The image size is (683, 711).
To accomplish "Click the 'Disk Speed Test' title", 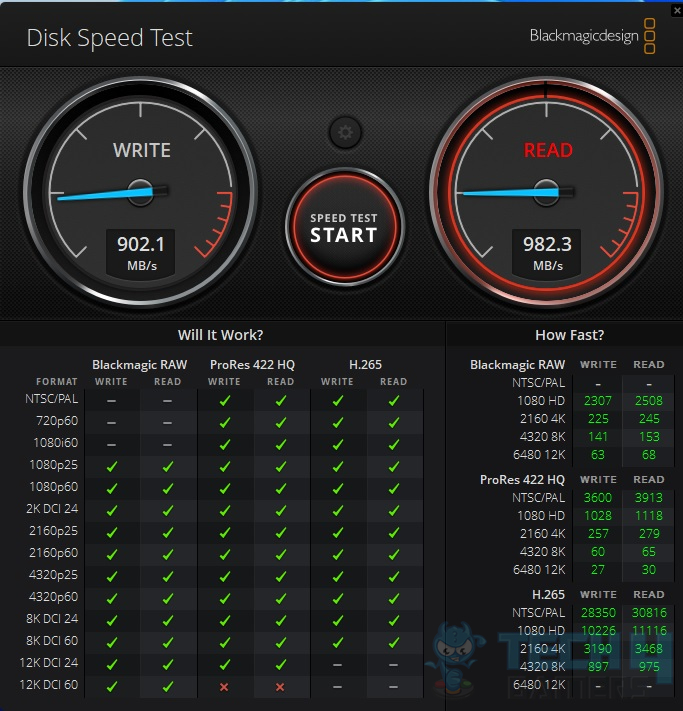I will click(x=110, y=38).
